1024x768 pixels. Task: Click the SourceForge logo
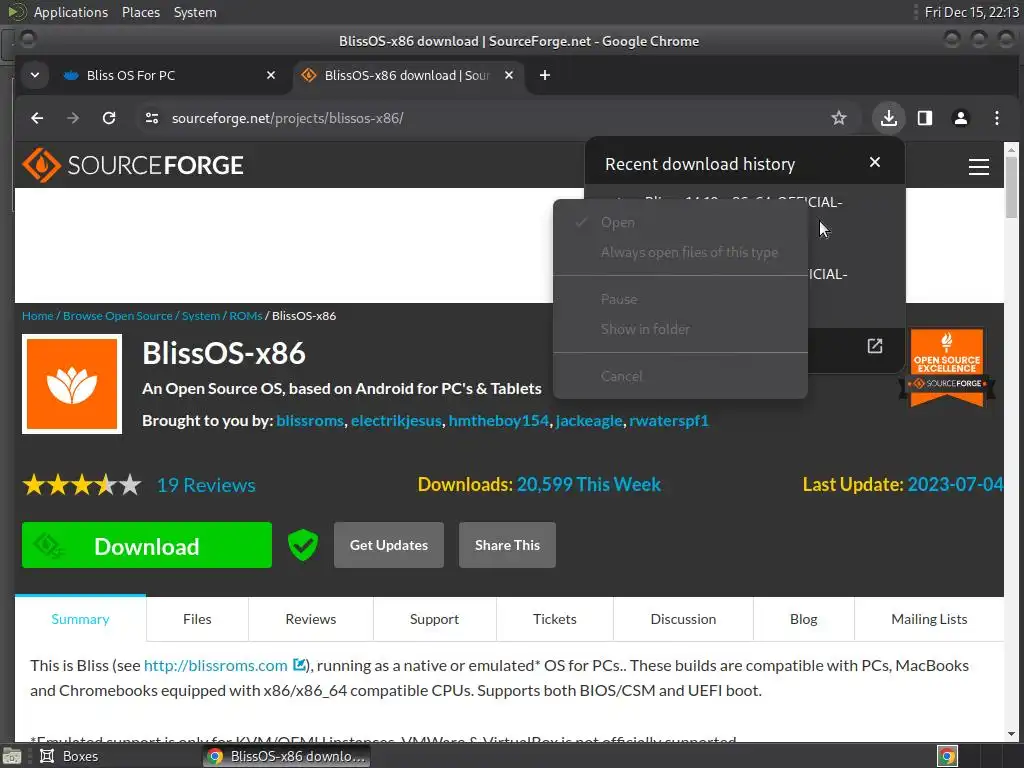(x=133, y=165)
